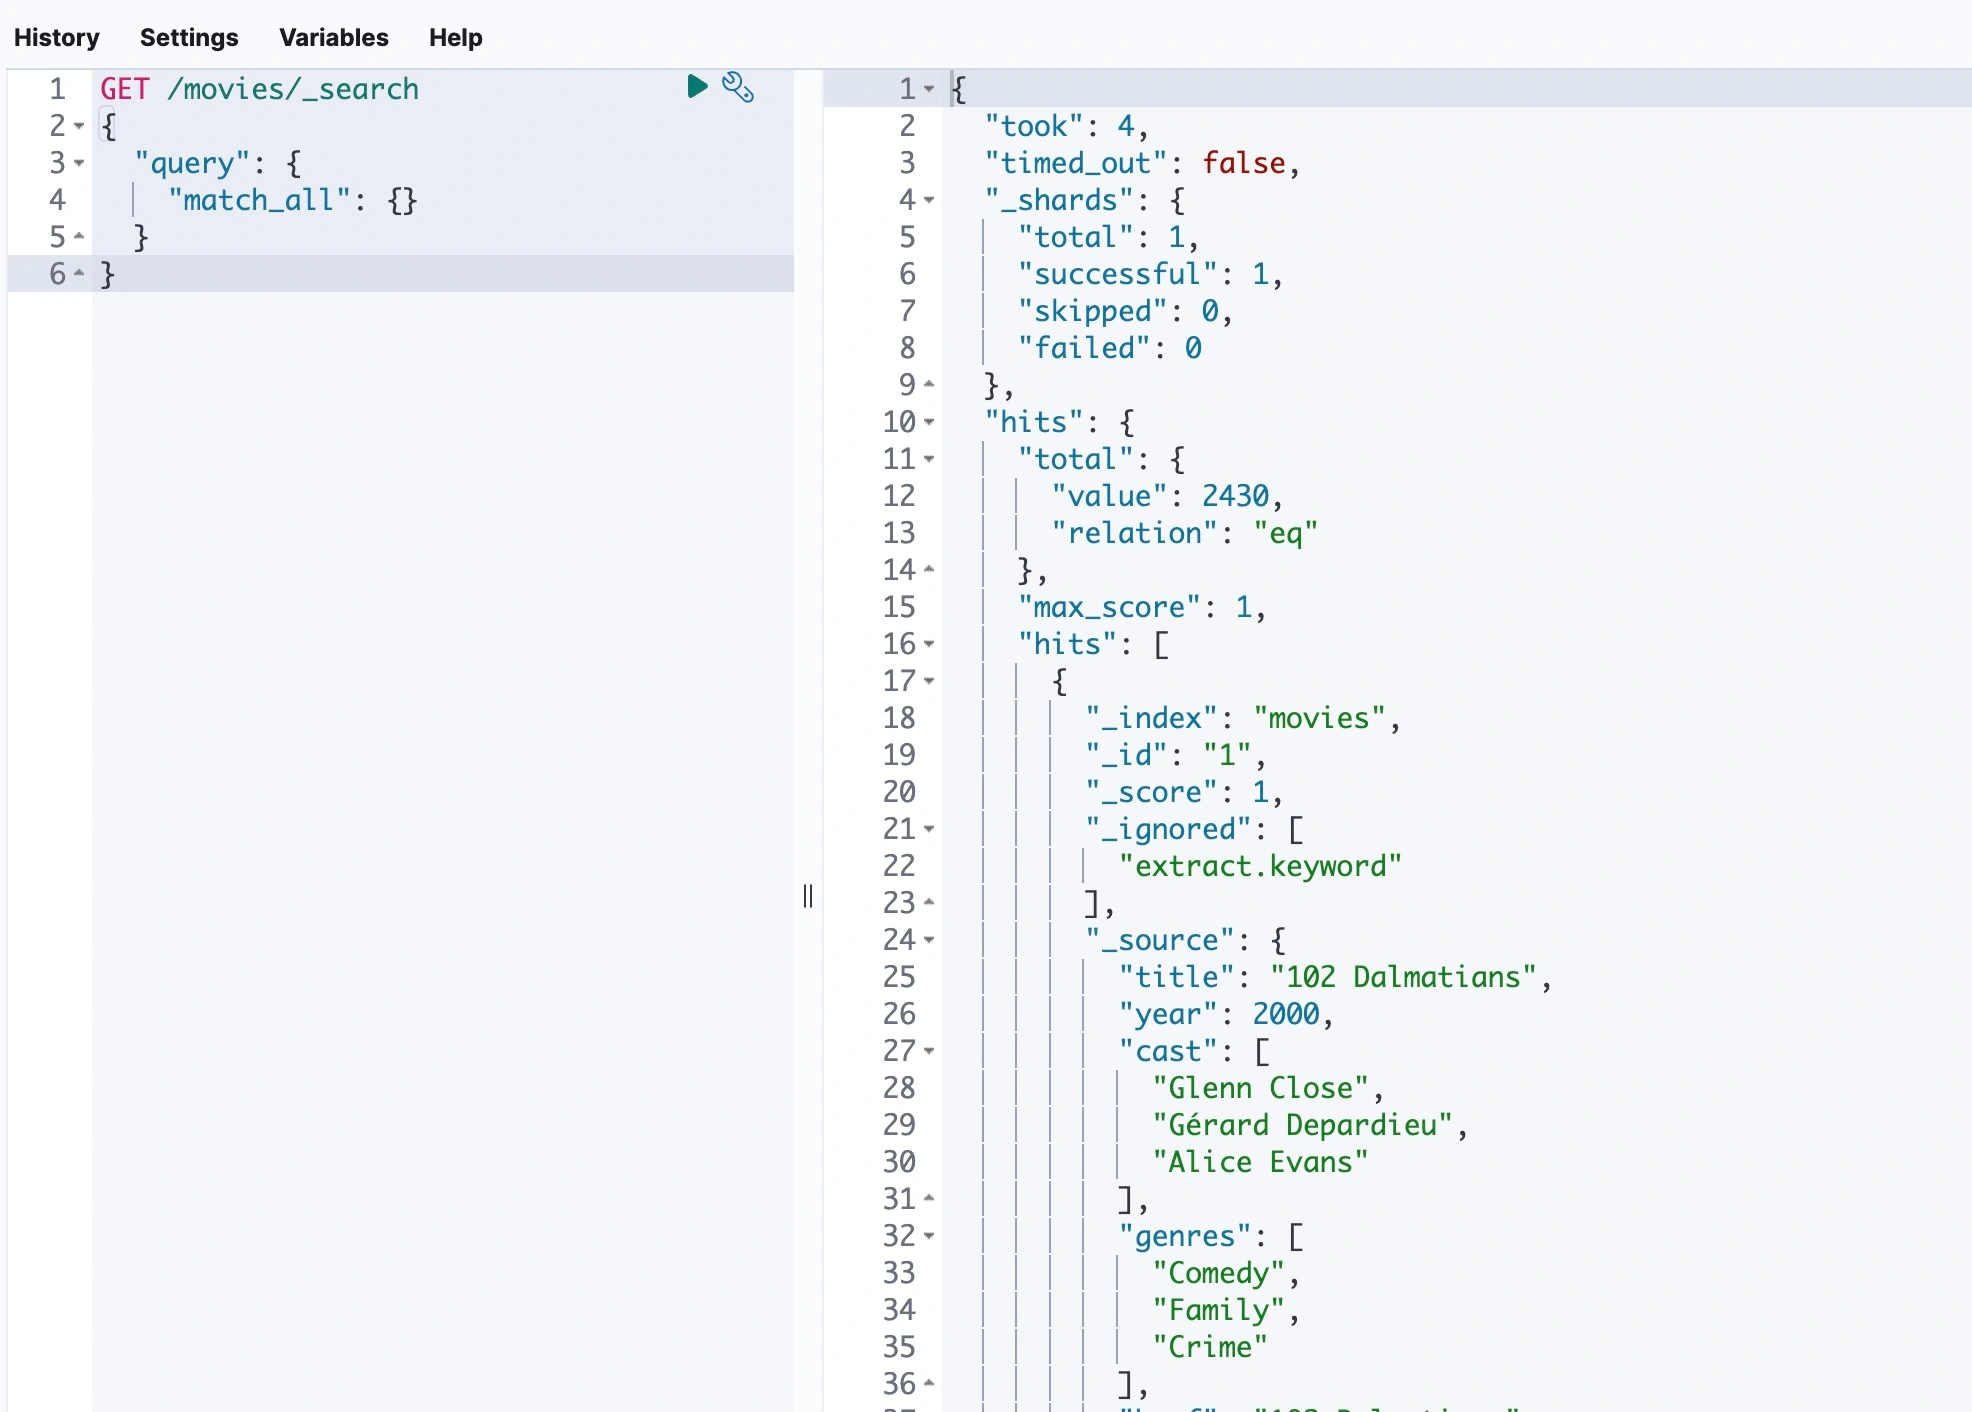The image size is (1972, 1412).
Task: Open the wrench request options icon
Action: 738,88
